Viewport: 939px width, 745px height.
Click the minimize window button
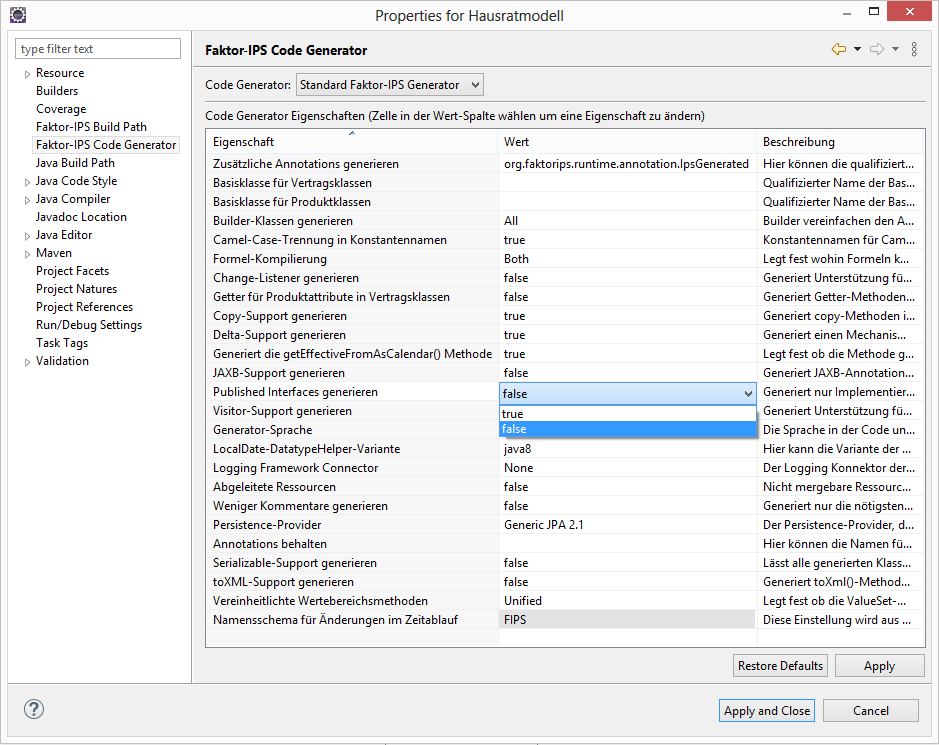(x=847, y=13)
